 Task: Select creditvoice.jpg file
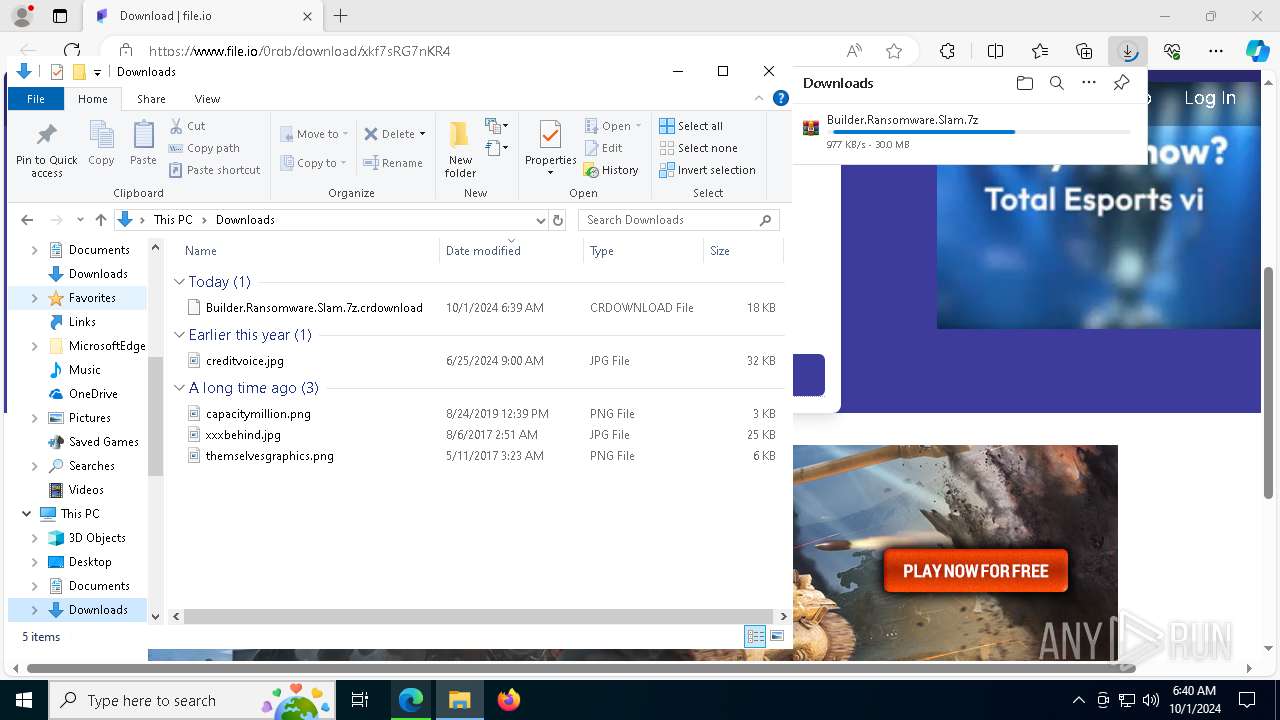tap(244, 361)
